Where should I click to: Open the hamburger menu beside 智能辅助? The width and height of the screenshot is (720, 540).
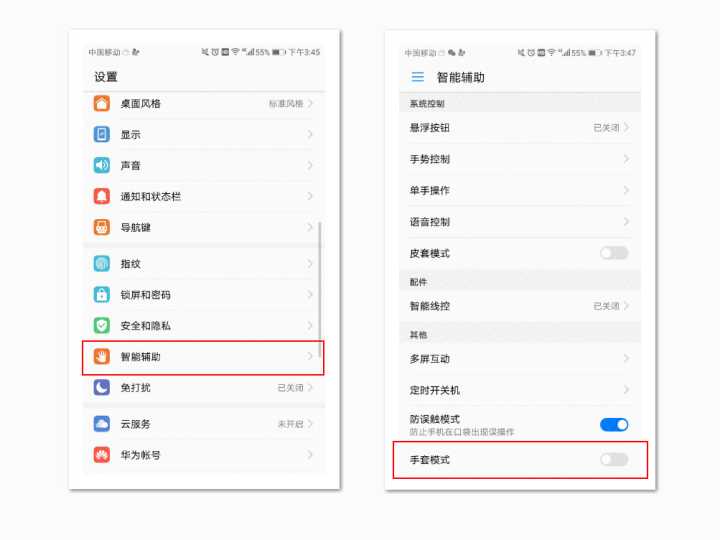coord(418,77)
